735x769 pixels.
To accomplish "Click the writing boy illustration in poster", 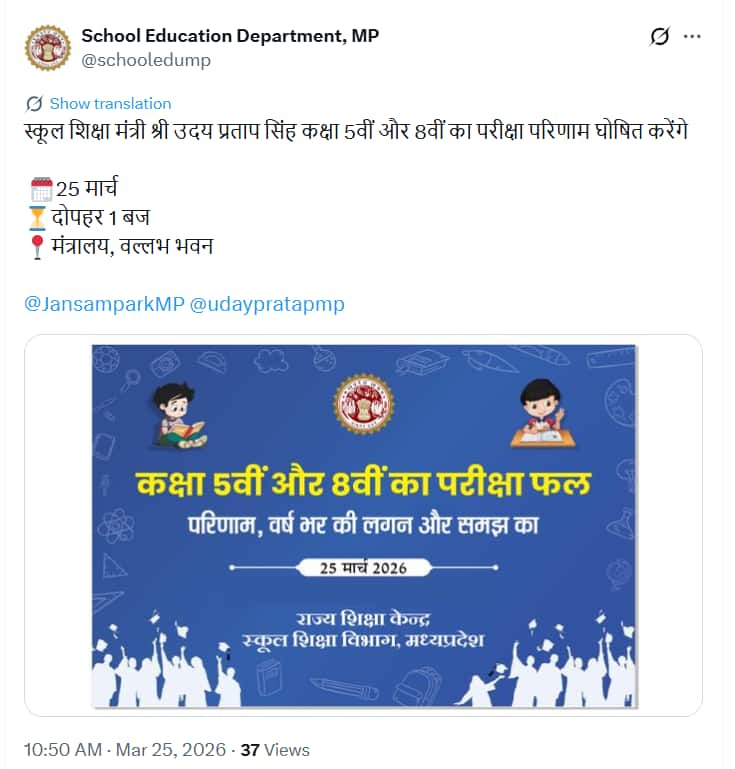I will point(543,413).
